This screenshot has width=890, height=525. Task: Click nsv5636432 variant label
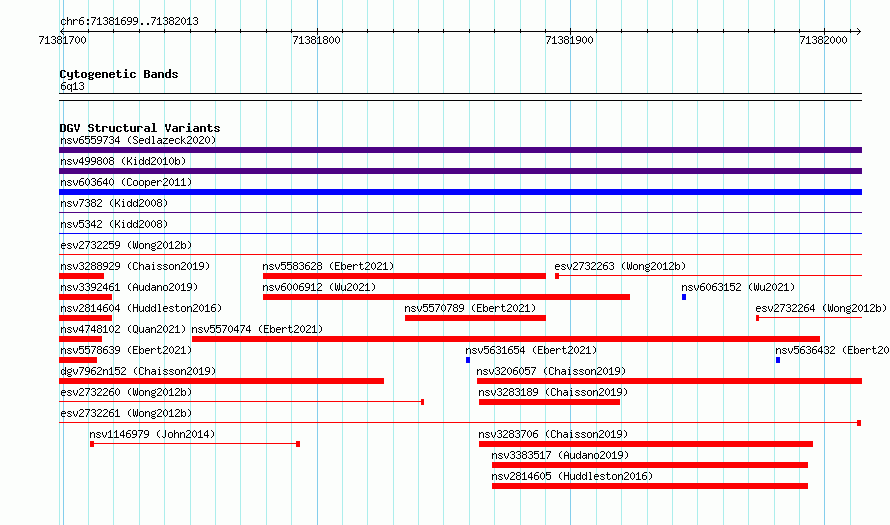(x=832, y=350)
